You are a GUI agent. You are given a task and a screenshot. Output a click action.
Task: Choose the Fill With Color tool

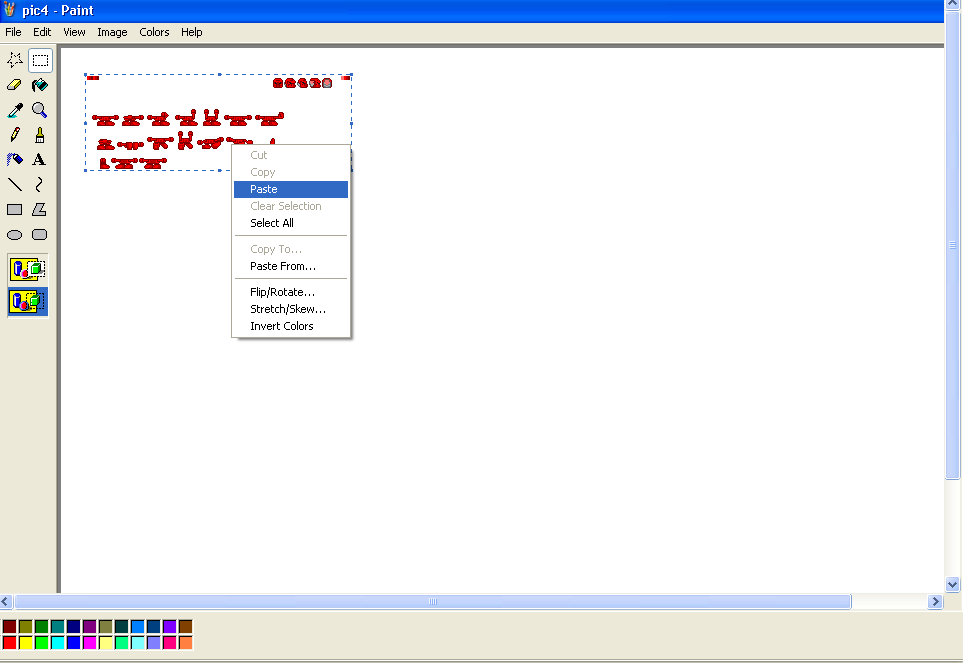pyautogui.click(x=40, y=84)
